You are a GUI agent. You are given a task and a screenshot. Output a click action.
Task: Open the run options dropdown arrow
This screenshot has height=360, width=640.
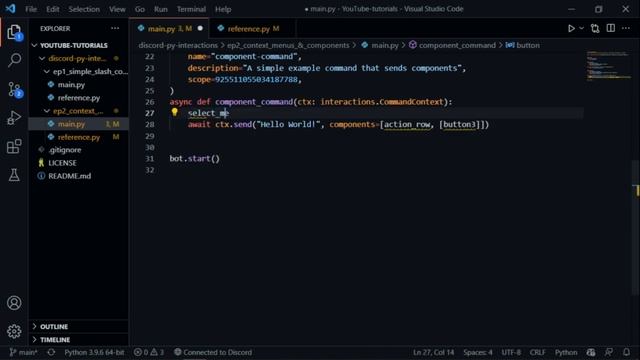pos(582,28)
